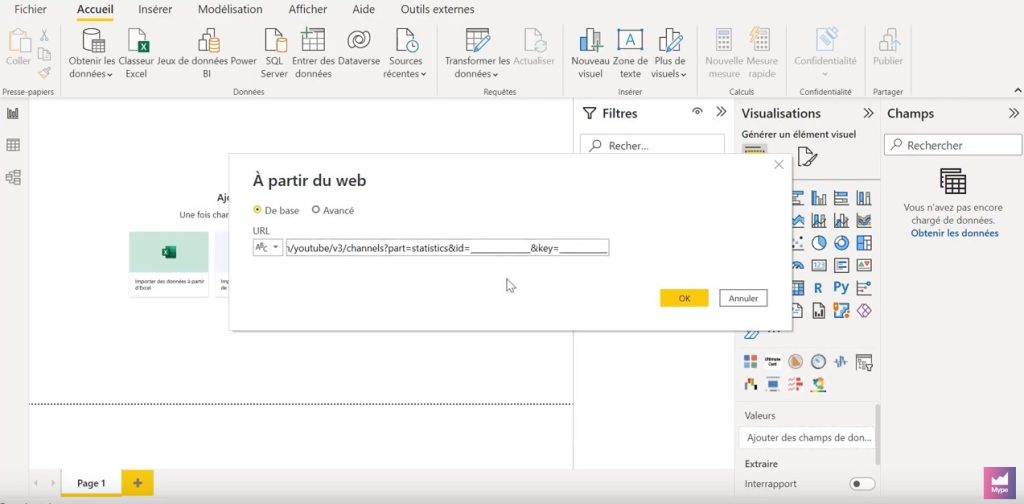Click the Couper scissors icon

pyautogui.click(x=44, y=35)
